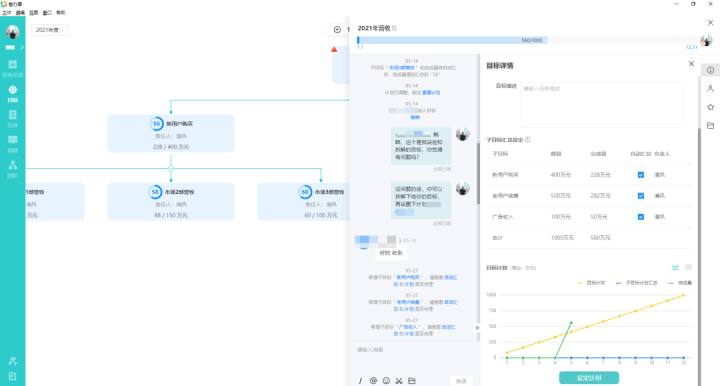
Task: Collapse the chat pane with the double-arrow
Action: pyautogui.click(x=477, y=328)
